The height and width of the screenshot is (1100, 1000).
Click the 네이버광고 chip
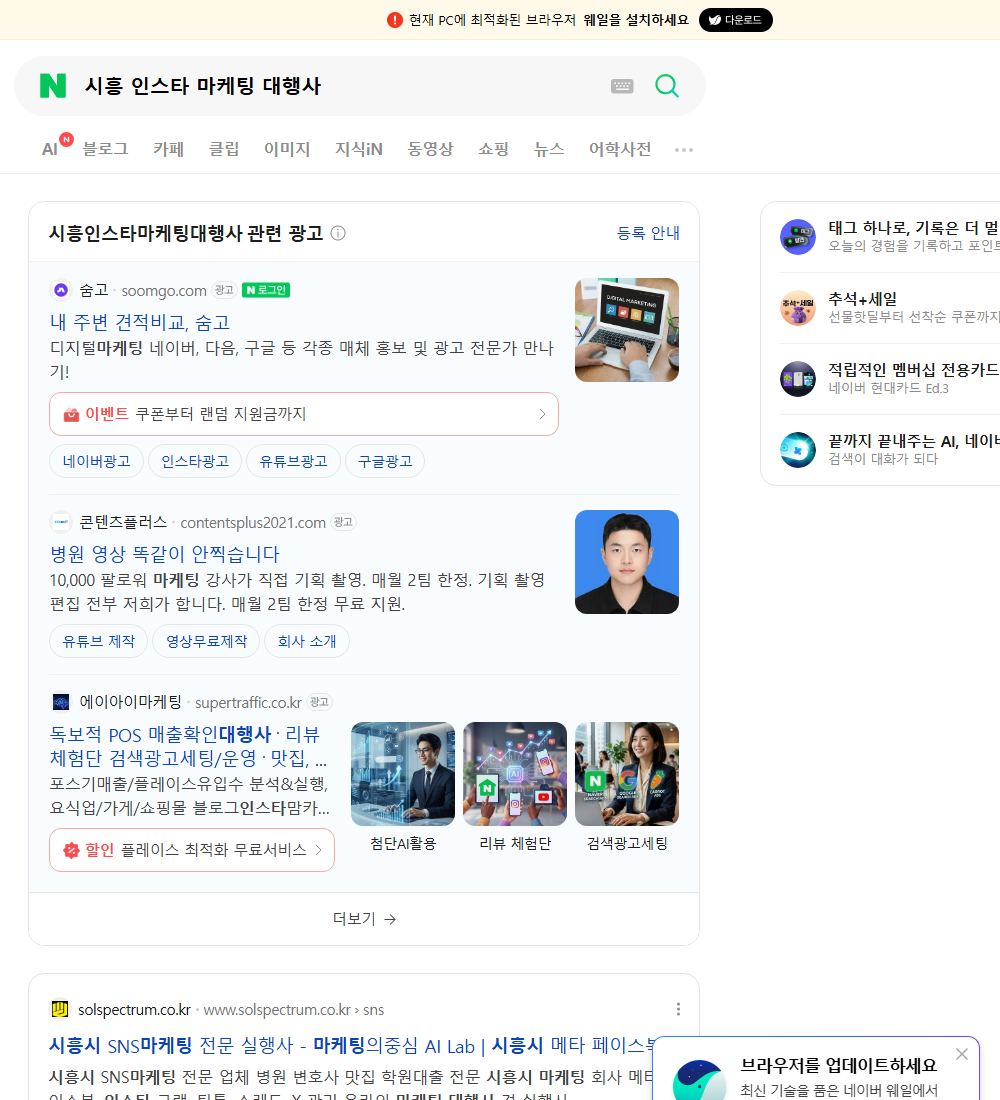tap(96, 461)
